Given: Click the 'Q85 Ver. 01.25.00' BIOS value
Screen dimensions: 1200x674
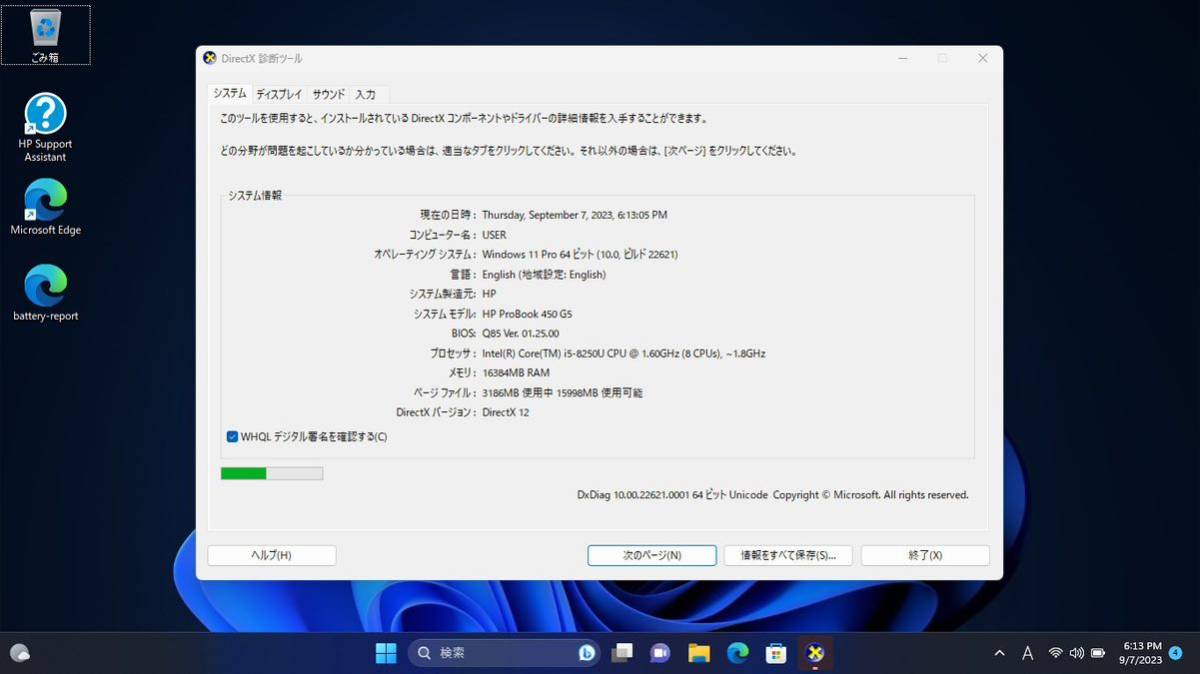Looking at the screenshot, I should [x=521, y=334].
